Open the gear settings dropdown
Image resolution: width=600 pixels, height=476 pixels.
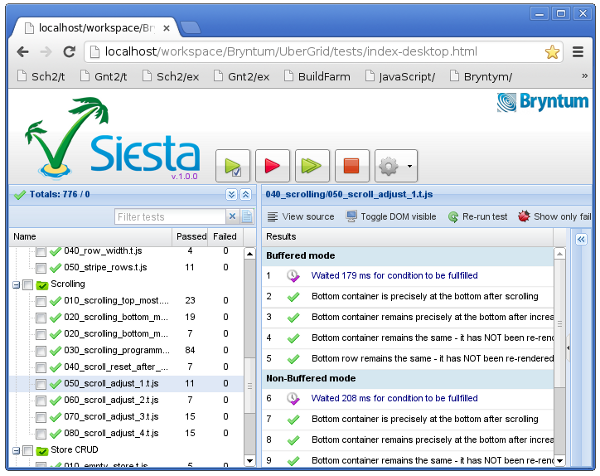pyautogui.click(x=395, y=165)
